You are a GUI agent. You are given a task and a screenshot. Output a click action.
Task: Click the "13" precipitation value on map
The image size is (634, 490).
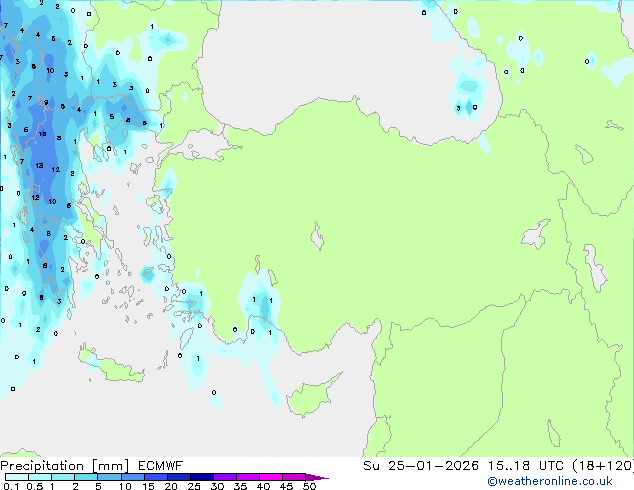click(x=39, y=165)
